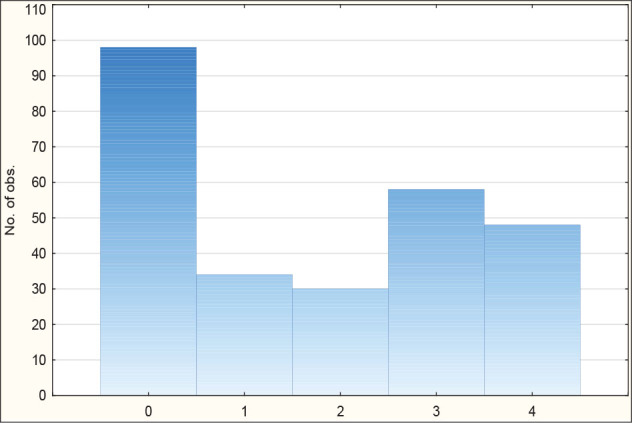Select the x-axis tick label '4'
Screen dimensions: 632x423
(x=532, y=410)
